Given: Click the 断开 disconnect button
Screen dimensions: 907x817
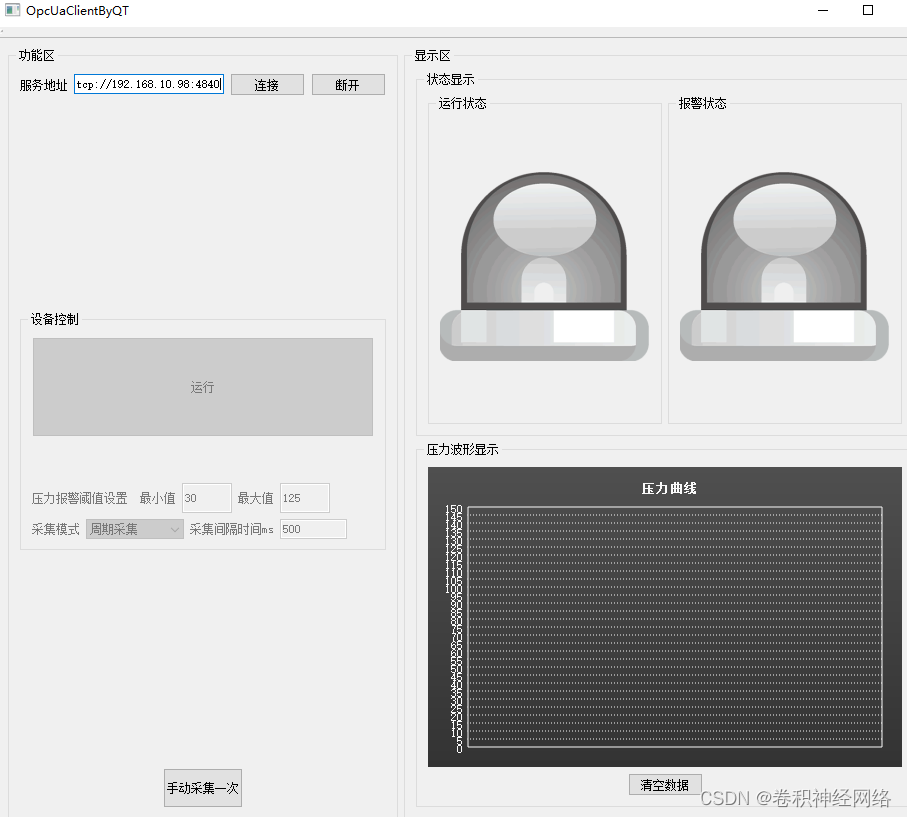Looking at the screenshot, I should click(348, 84).
